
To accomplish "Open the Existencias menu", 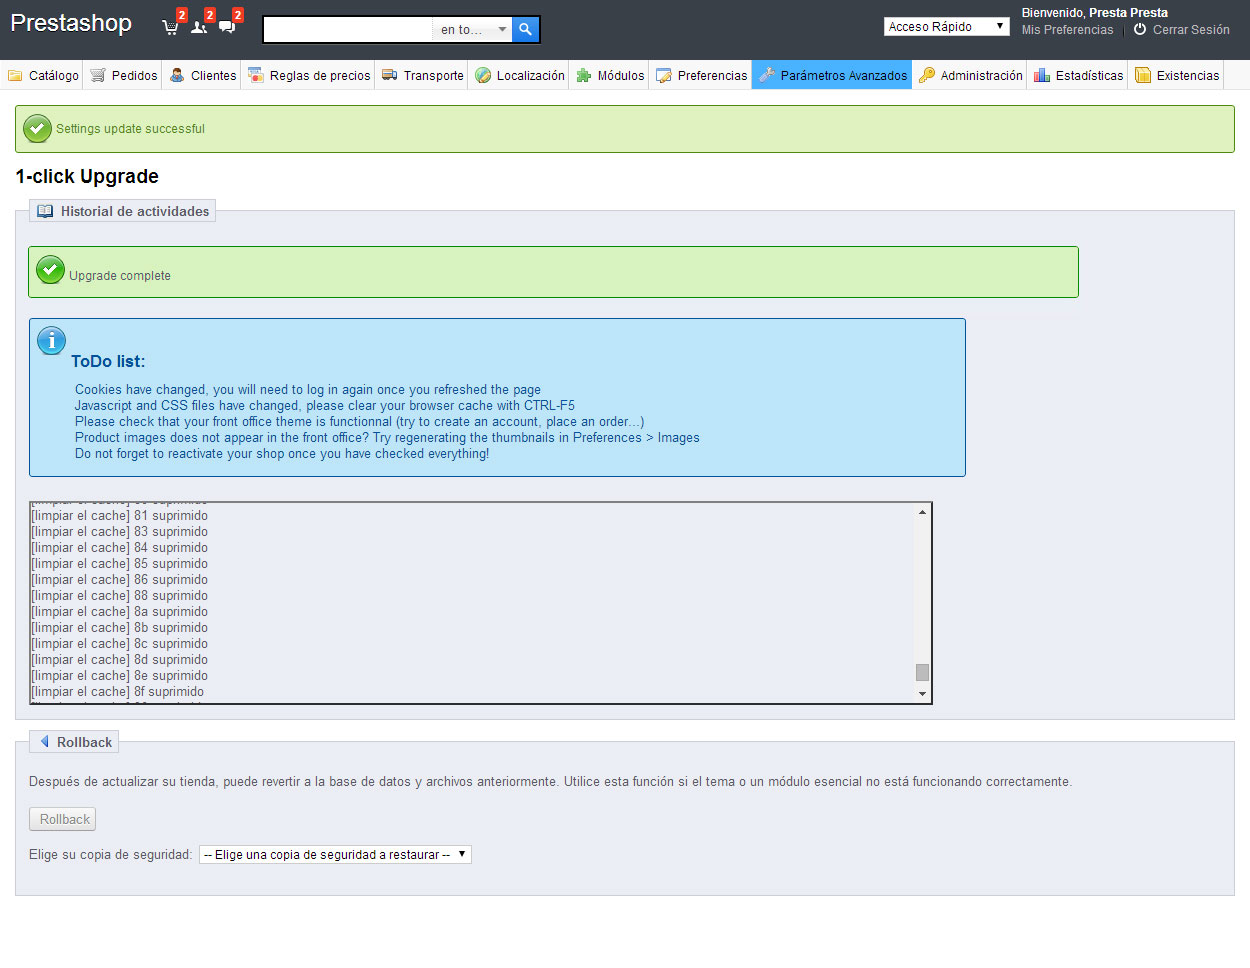I will (1177, 75).
